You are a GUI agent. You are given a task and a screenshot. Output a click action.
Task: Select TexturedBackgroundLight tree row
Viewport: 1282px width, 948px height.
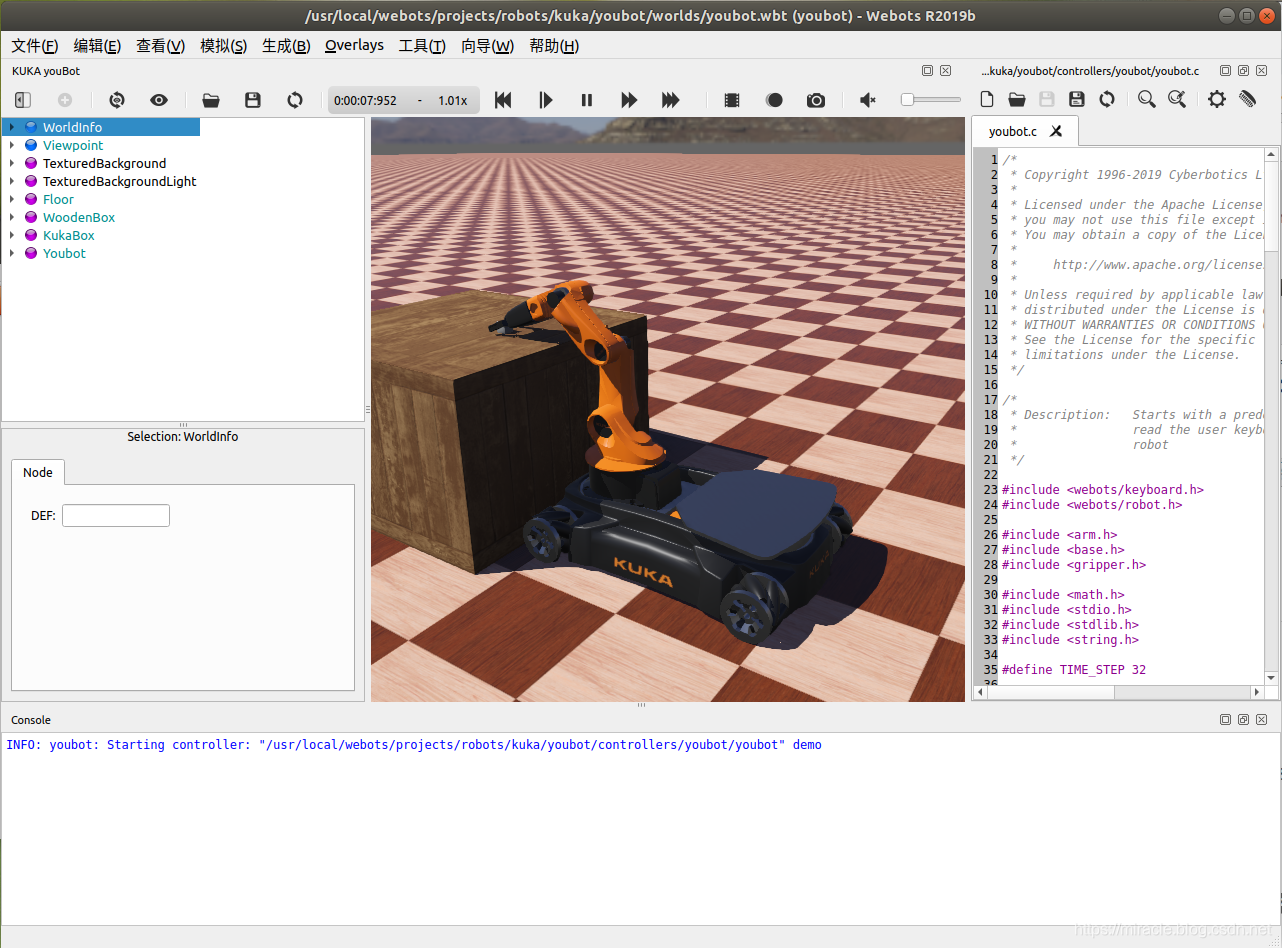[120, 181]
